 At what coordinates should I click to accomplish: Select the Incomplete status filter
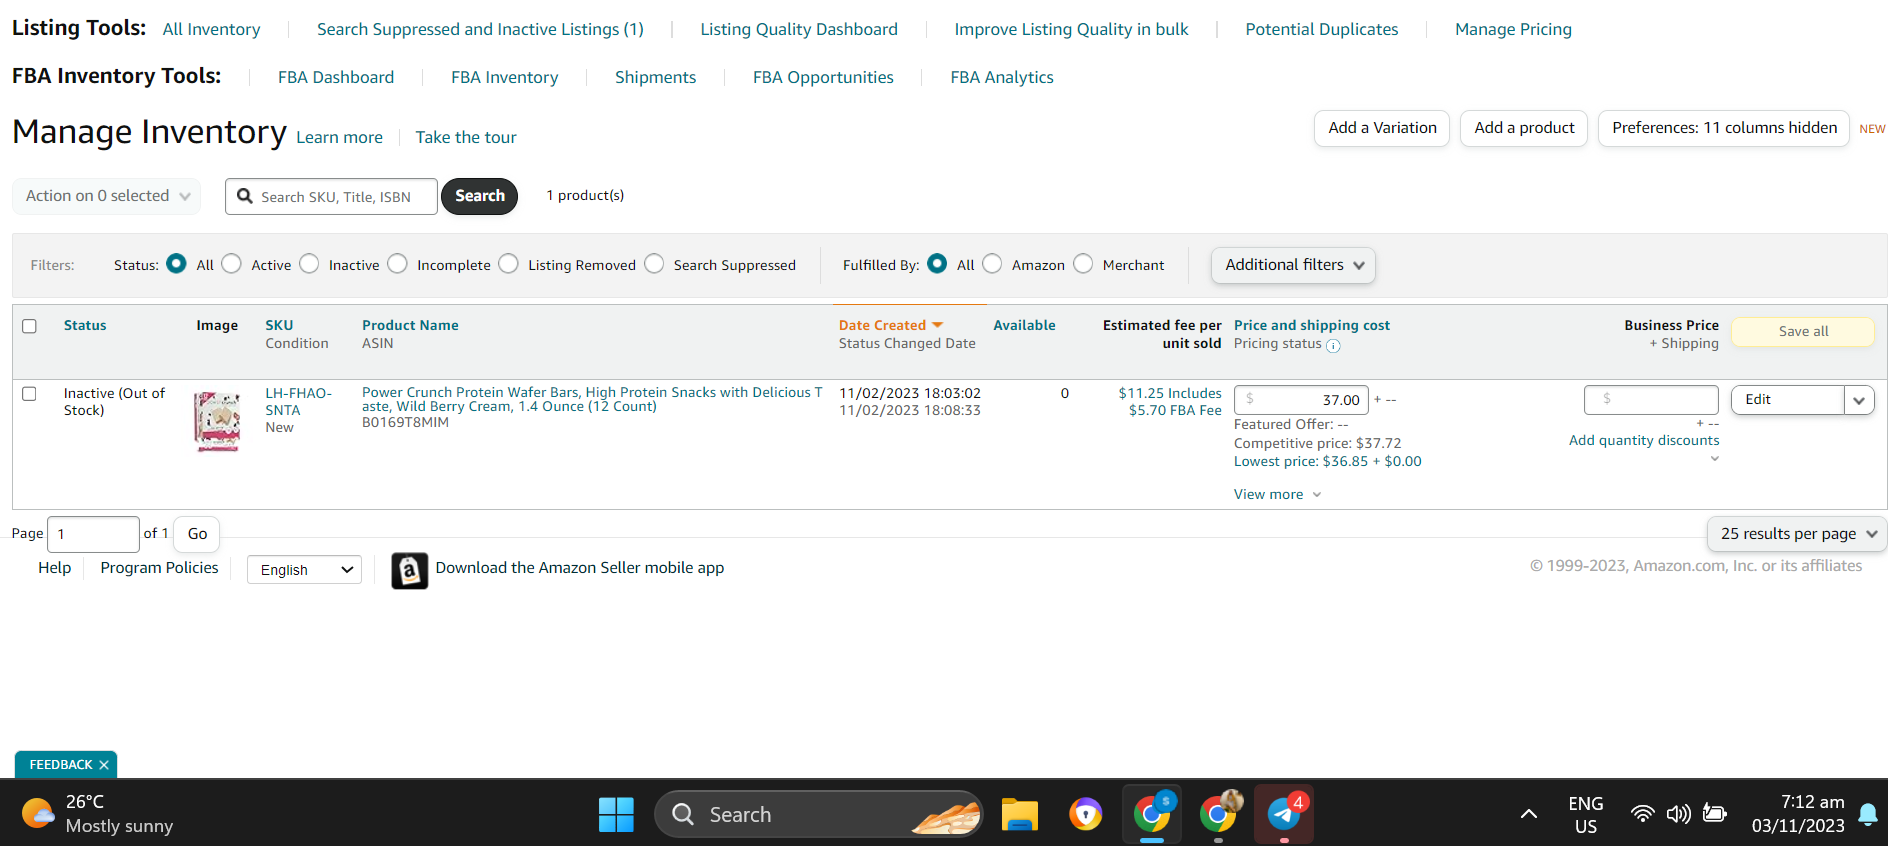pyautogui.click(x=398, y=264)
